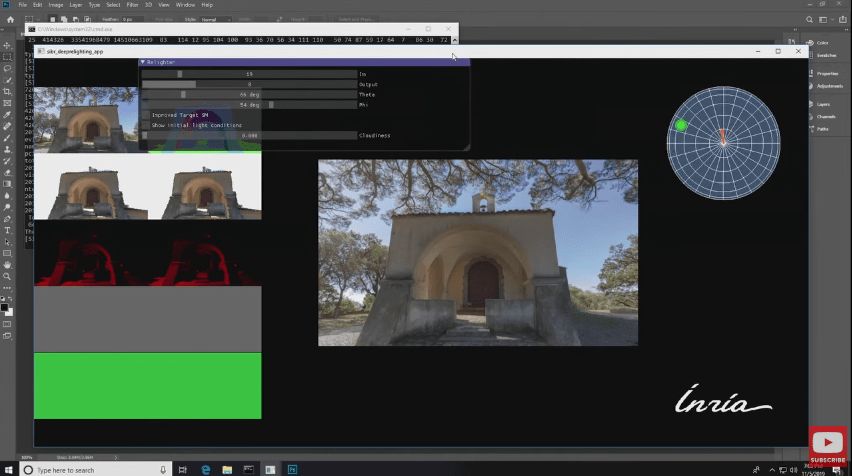Click the Feather input field
The height and width of the screenshot is (476, 852).
[x=130, y=20]
